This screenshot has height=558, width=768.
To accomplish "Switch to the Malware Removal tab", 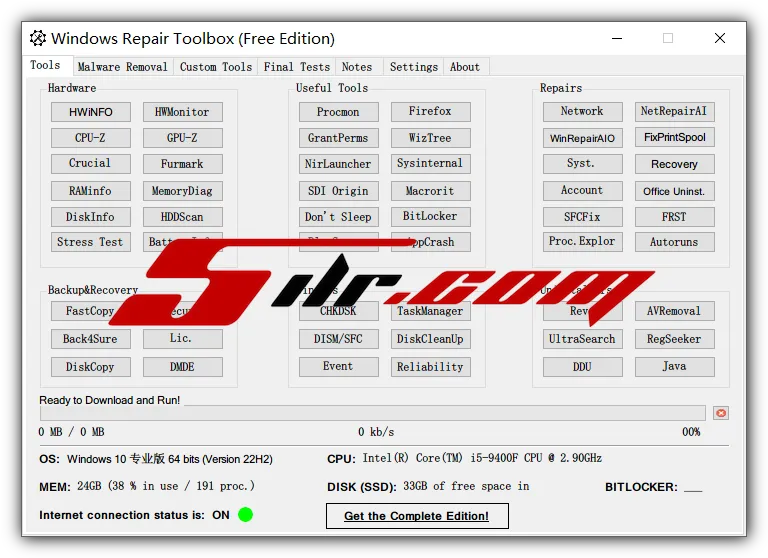I will click(122, 67).
